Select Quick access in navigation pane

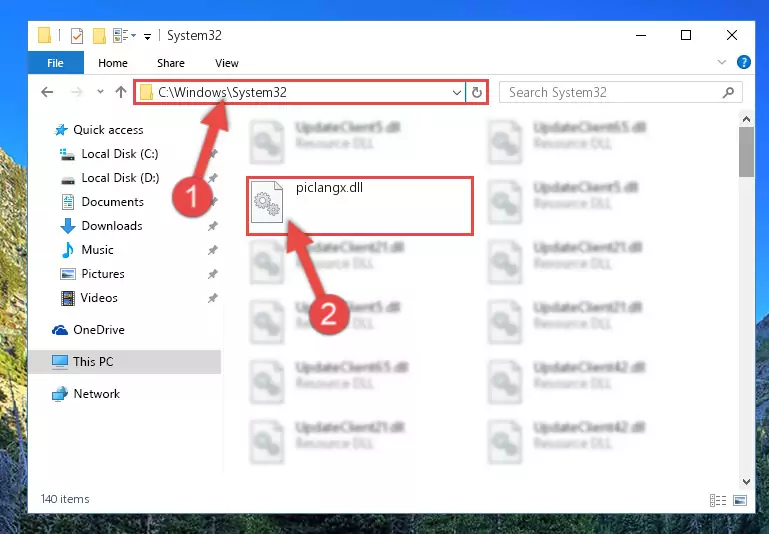coord(108,130)
